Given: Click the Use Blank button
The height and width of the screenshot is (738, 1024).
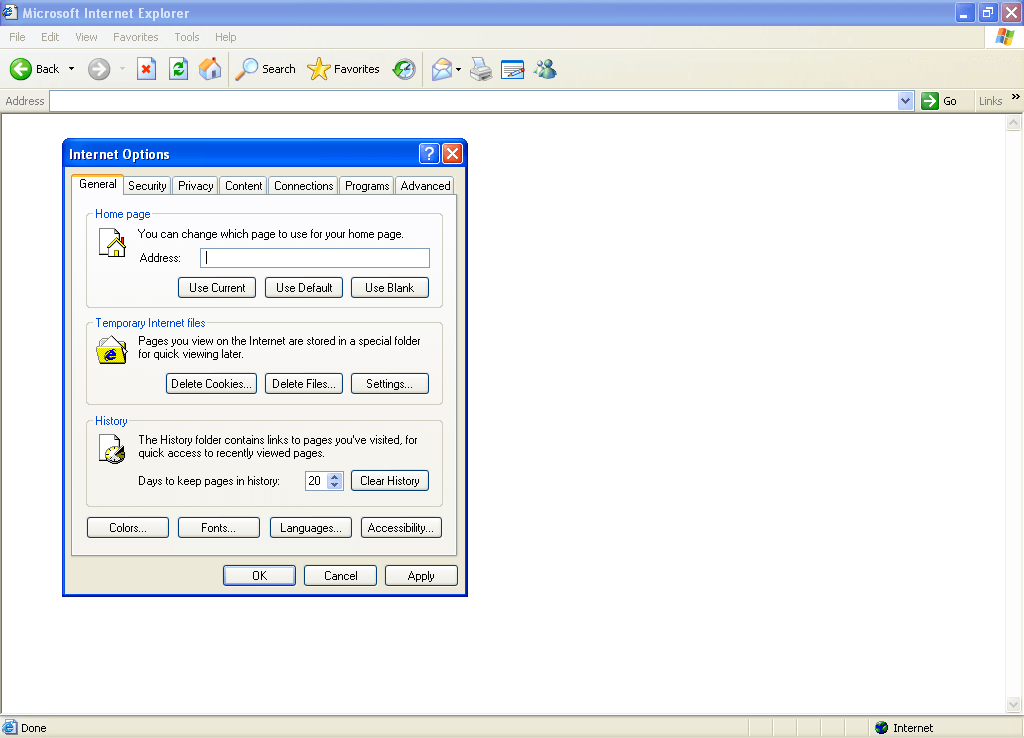Looking at the screenshot, I should pyautogui.click(x=390, y=287).
